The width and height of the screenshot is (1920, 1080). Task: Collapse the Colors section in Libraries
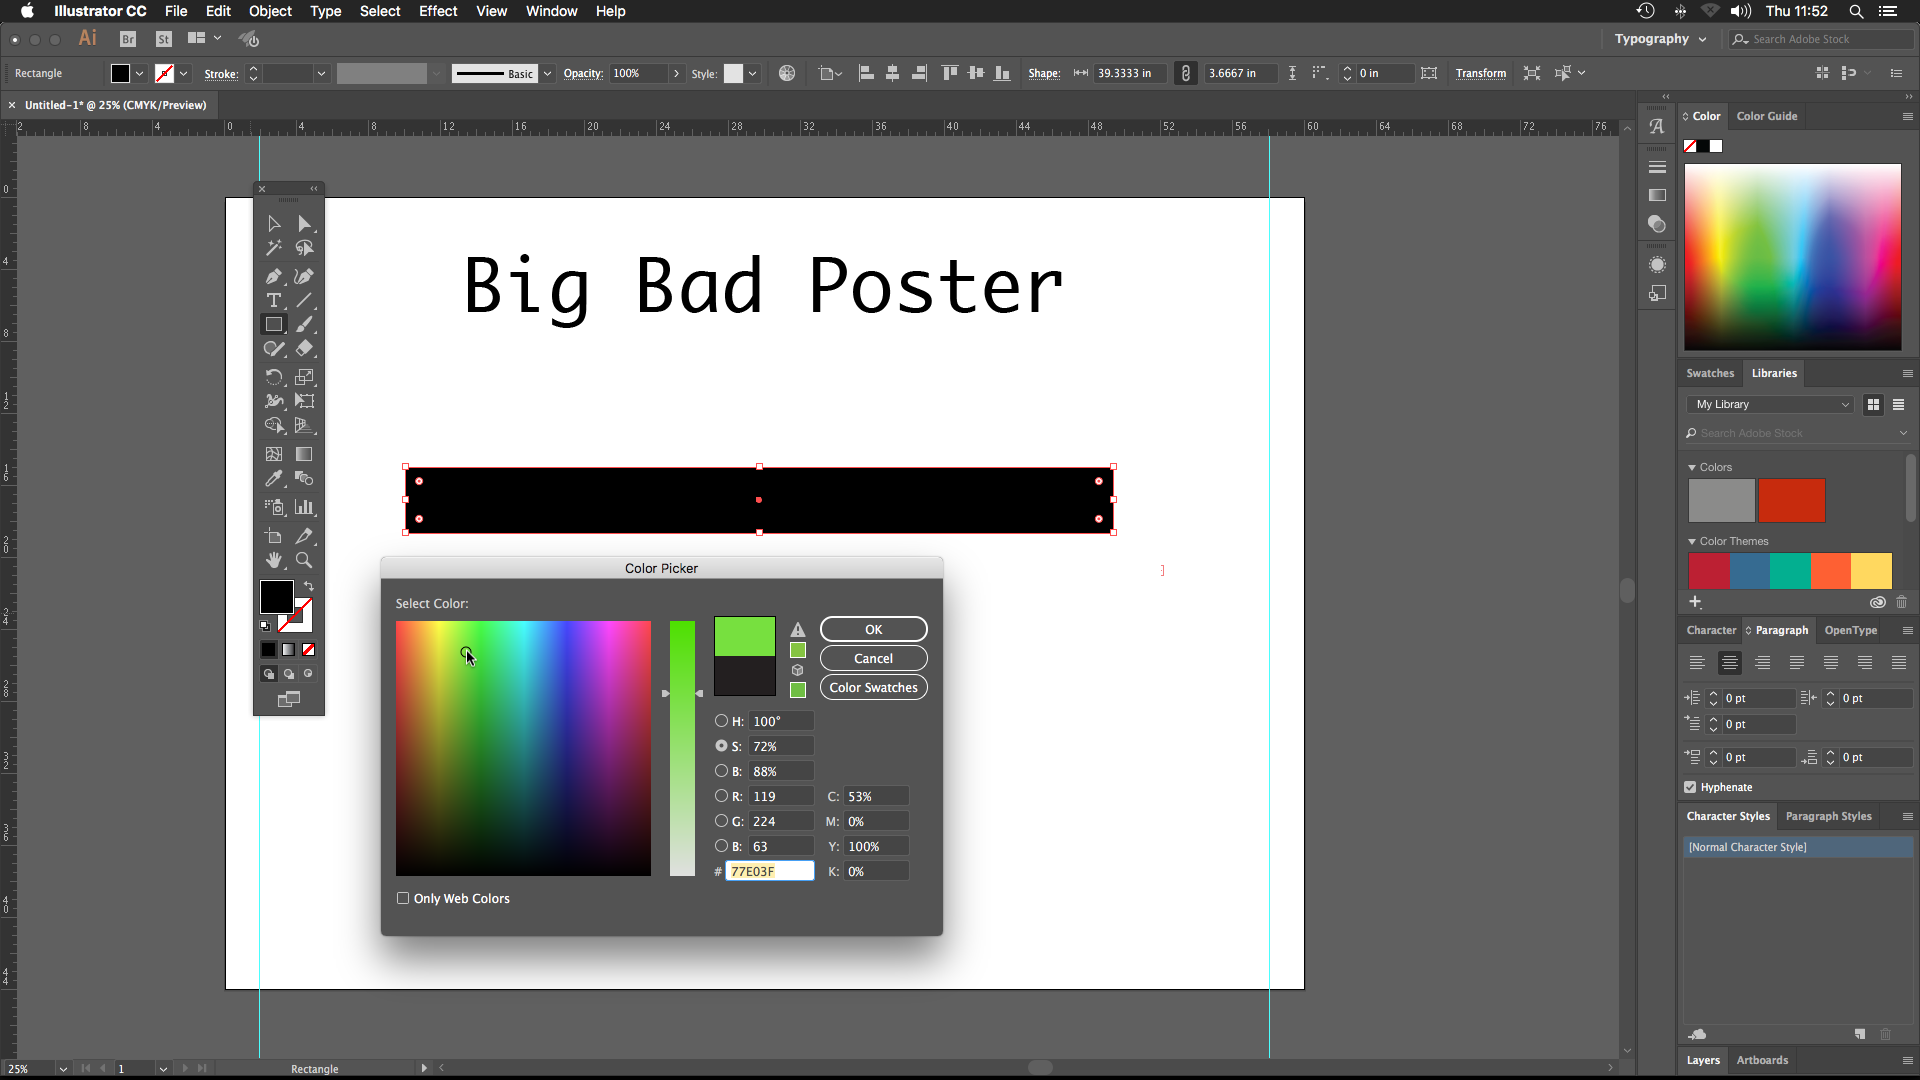1692,467
